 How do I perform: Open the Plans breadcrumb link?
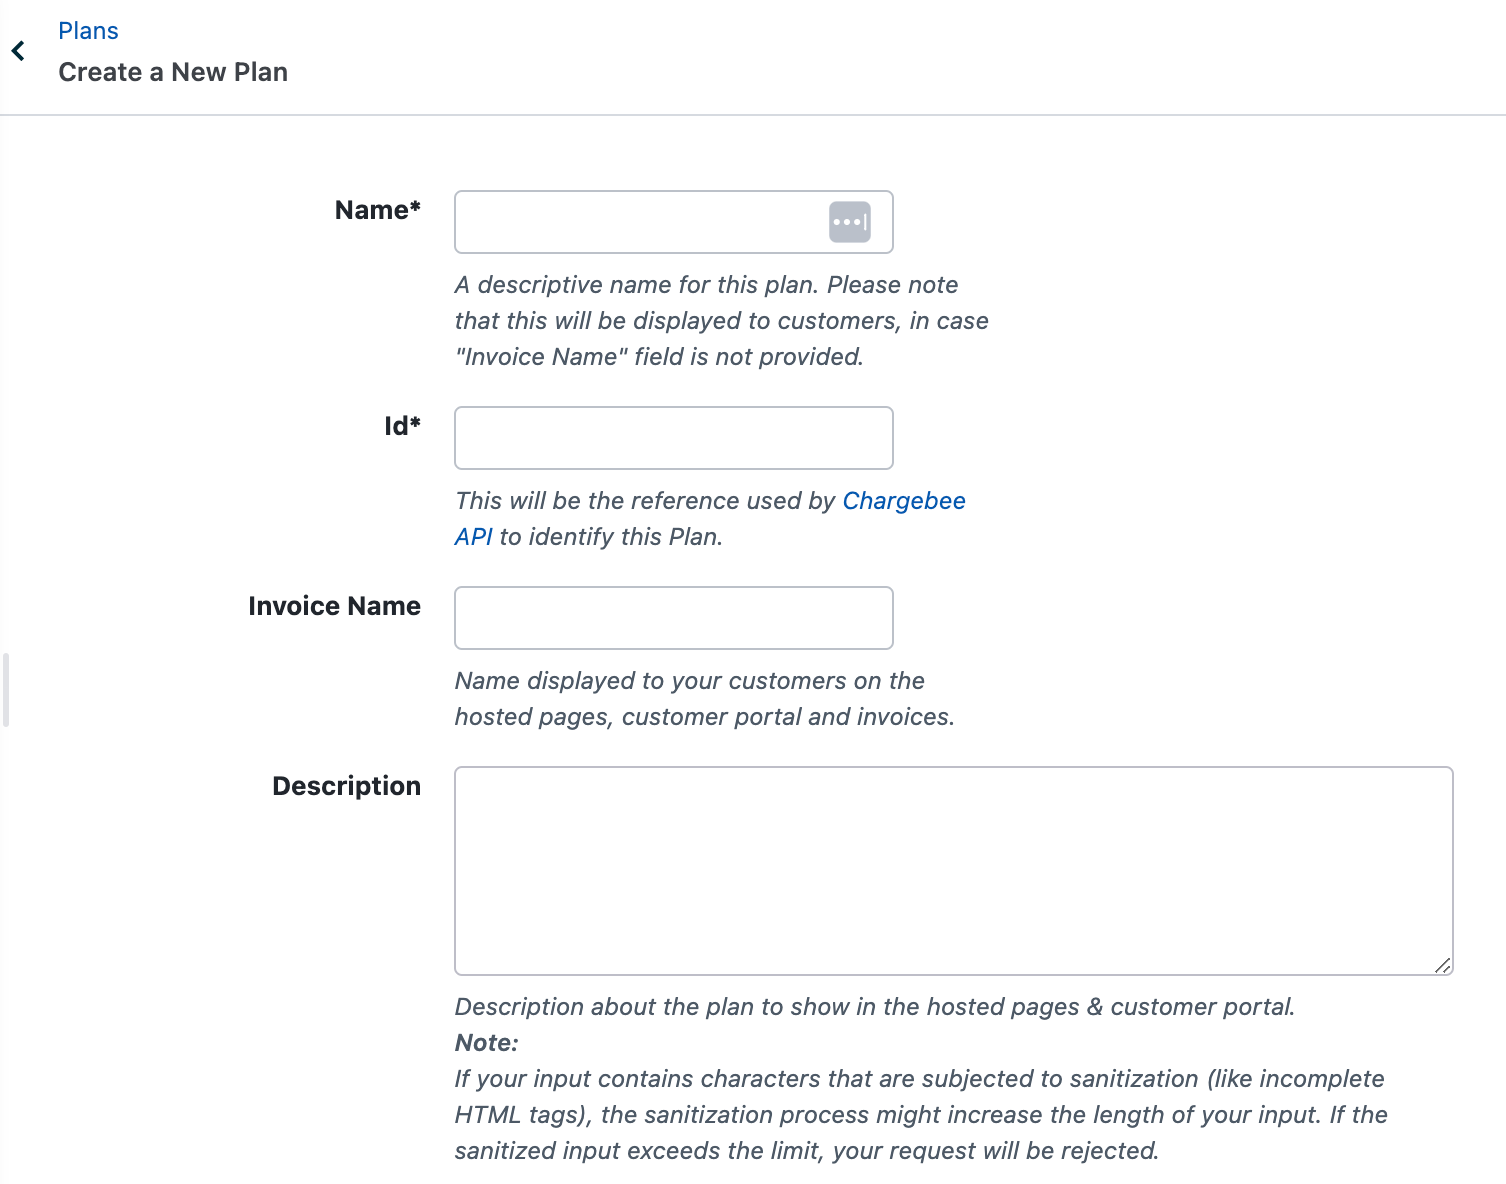tap(88, 31)
